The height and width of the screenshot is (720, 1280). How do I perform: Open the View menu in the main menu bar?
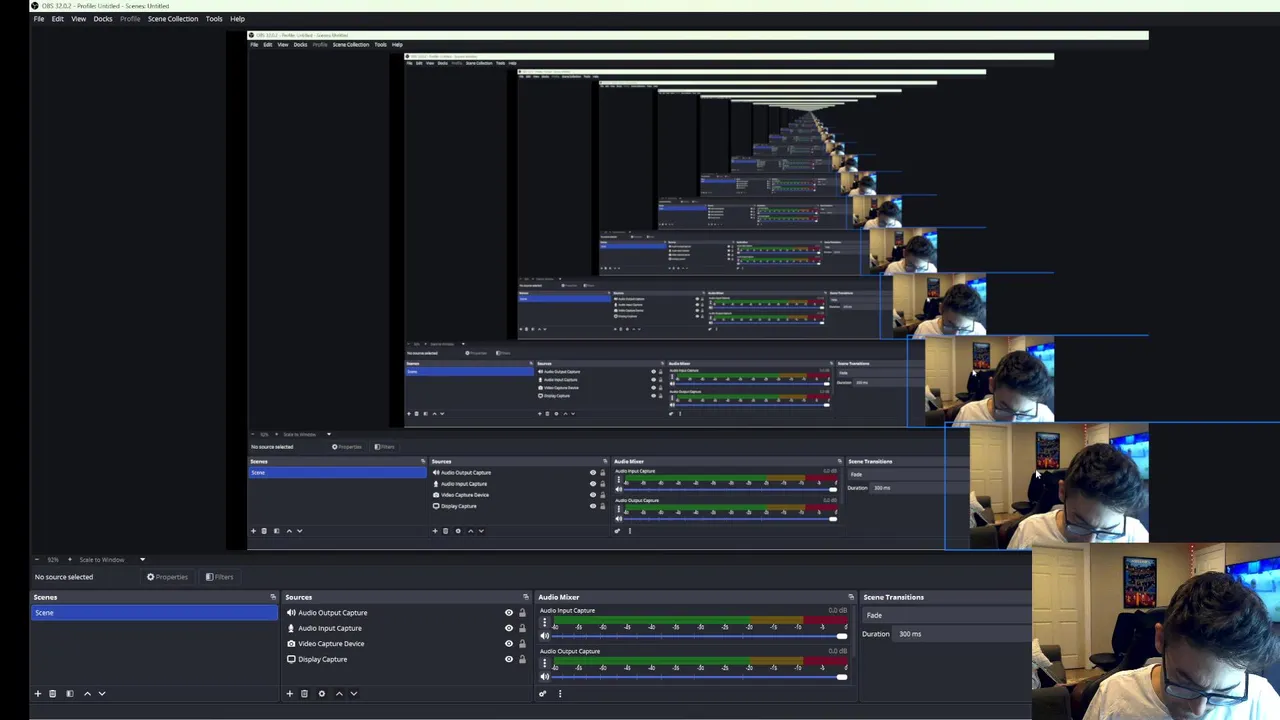coord(78,19)
